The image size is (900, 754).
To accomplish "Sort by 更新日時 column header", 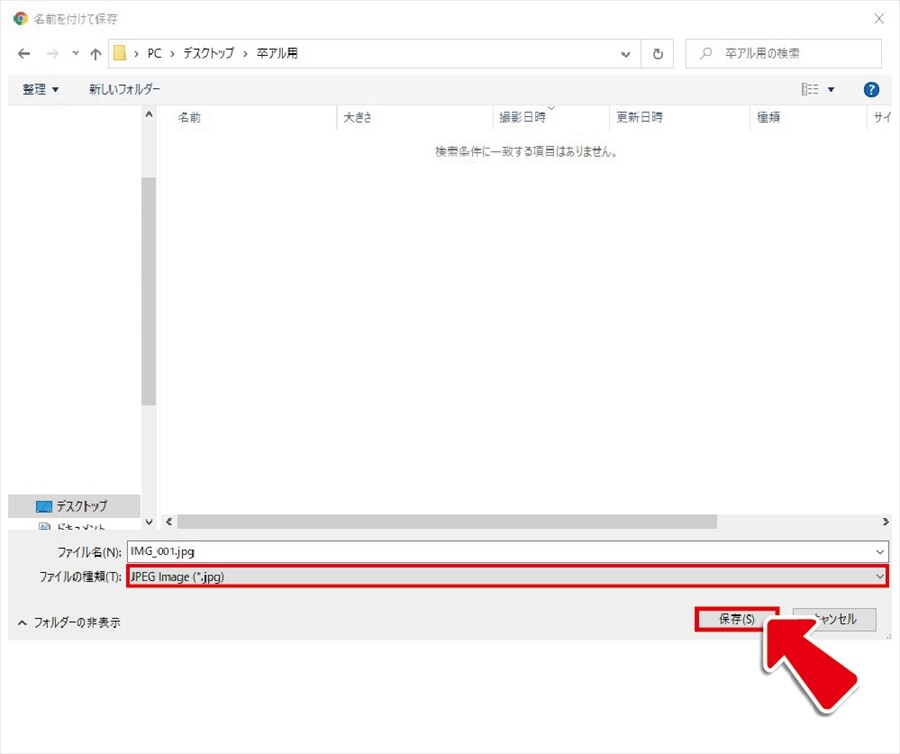I will point(639,118).
